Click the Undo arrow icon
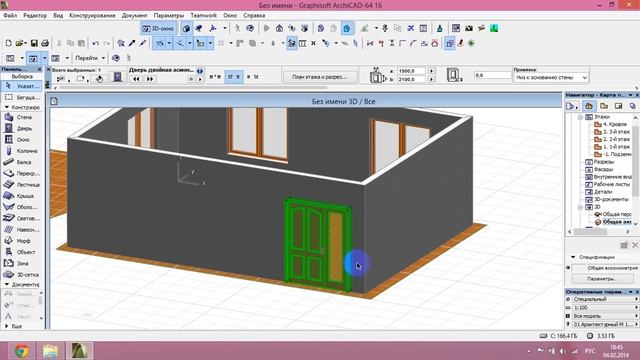Screen dimensions: 640x360 point(96,43)
